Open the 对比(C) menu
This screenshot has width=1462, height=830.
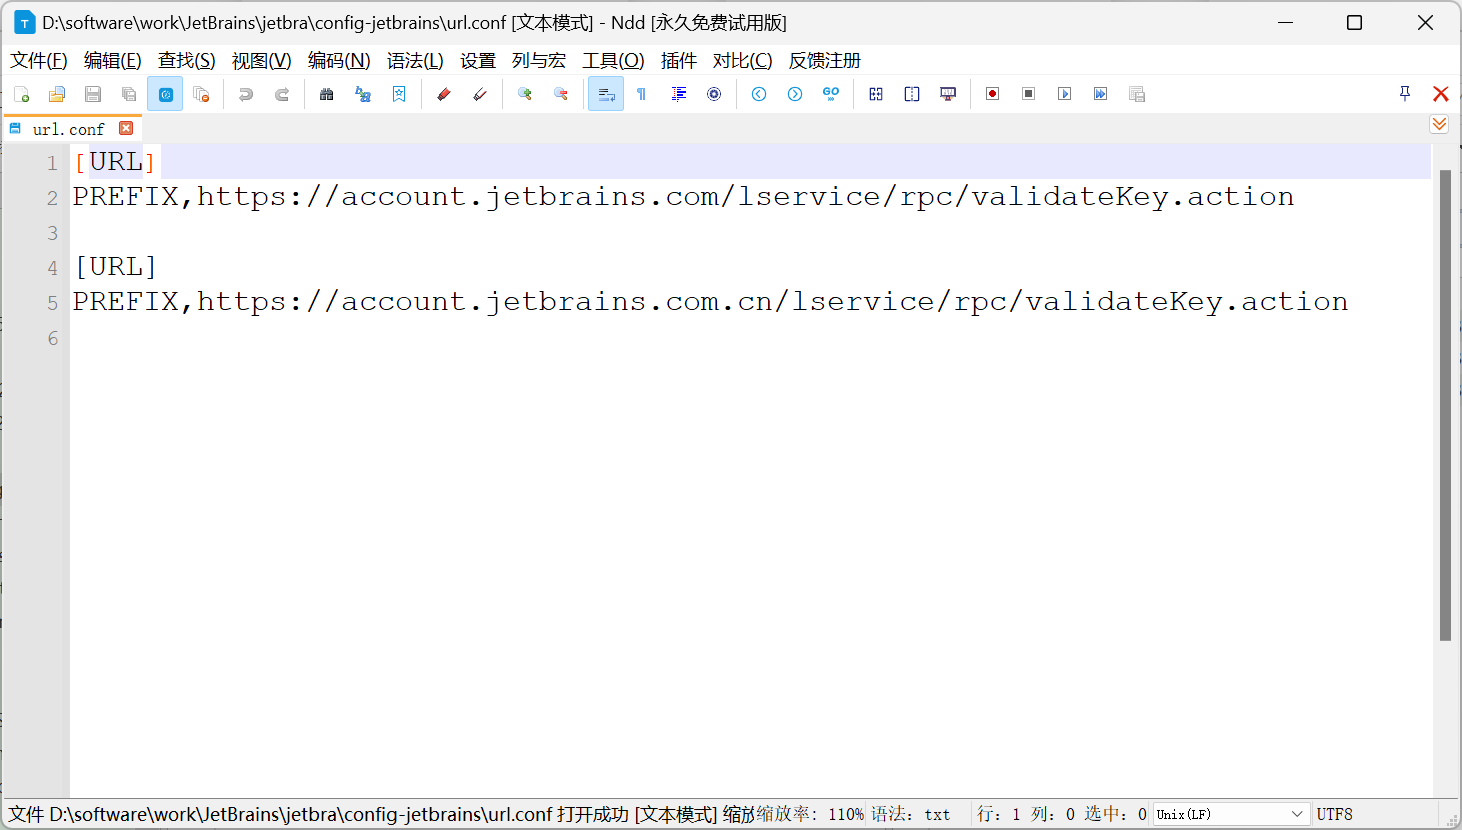tap(743, 61)
